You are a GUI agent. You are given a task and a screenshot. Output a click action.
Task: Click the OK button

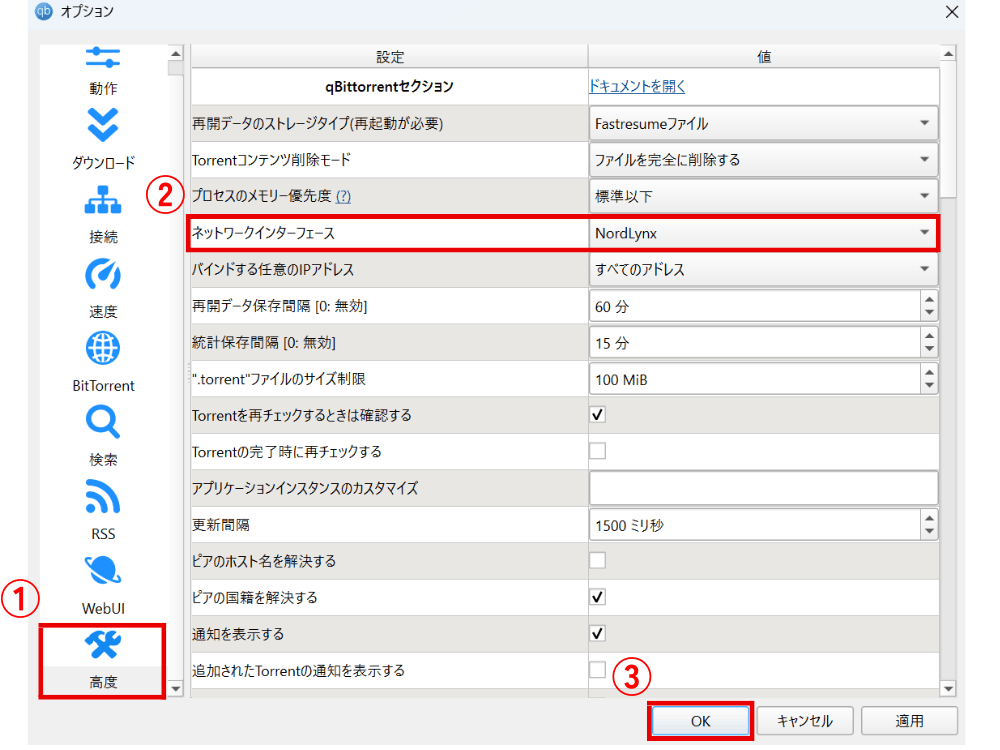(x=700, y=721)
